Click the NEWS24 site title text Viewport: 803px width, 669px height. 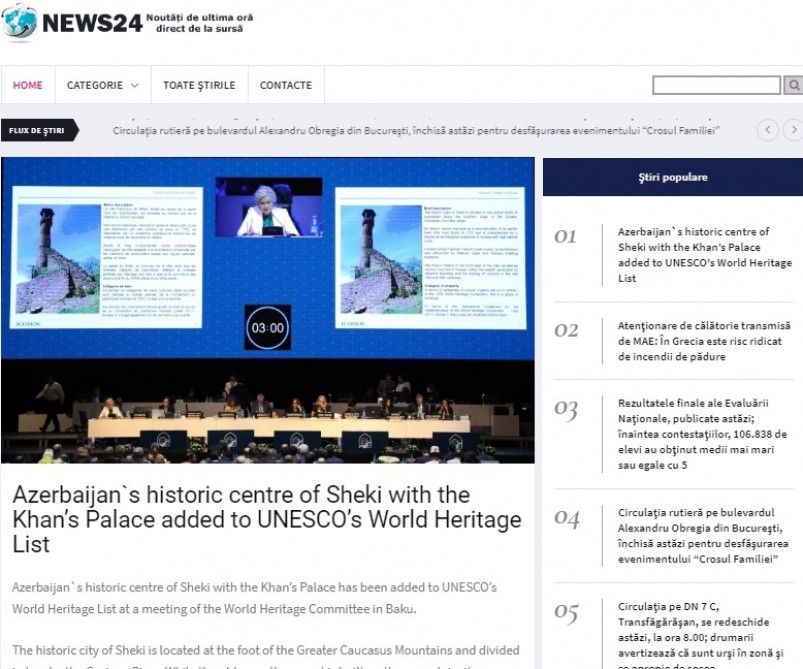[x=92, y=22]
